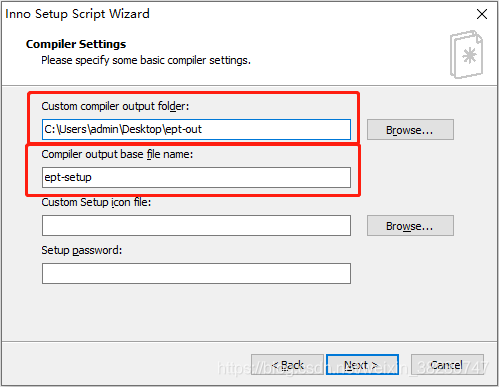Screen dimensions: 499x387
Task: Click the 'Compiler Settings' heading
Action: coord(76,44)
